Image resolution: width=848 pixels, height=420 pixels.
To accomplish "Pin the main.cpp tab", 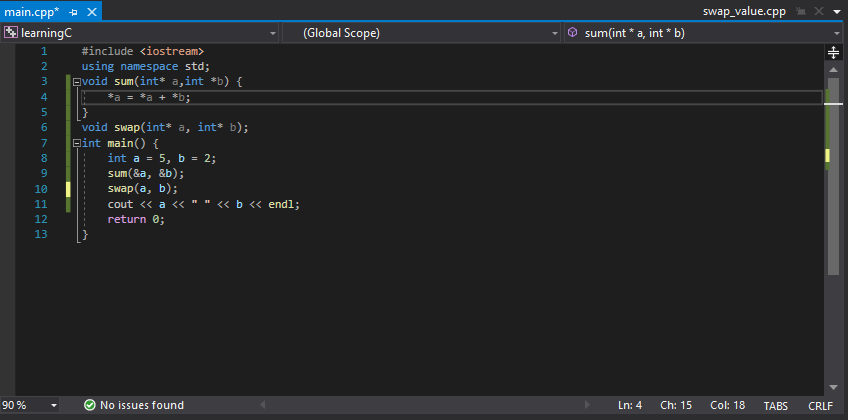I will 73,11.
